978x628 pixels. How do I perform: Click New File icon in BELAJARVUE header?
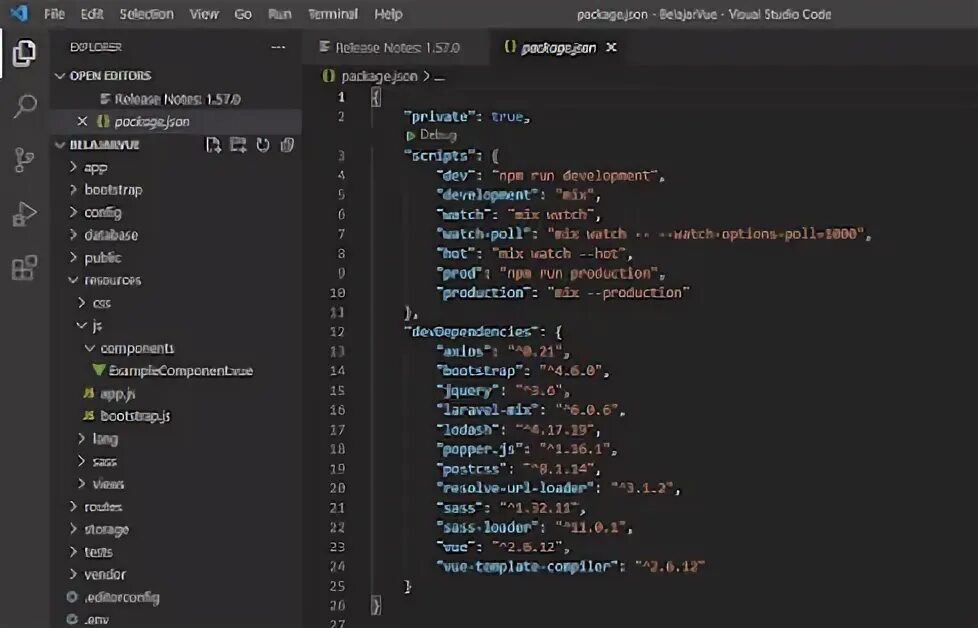pyautogui.click(x=213, y=145)
